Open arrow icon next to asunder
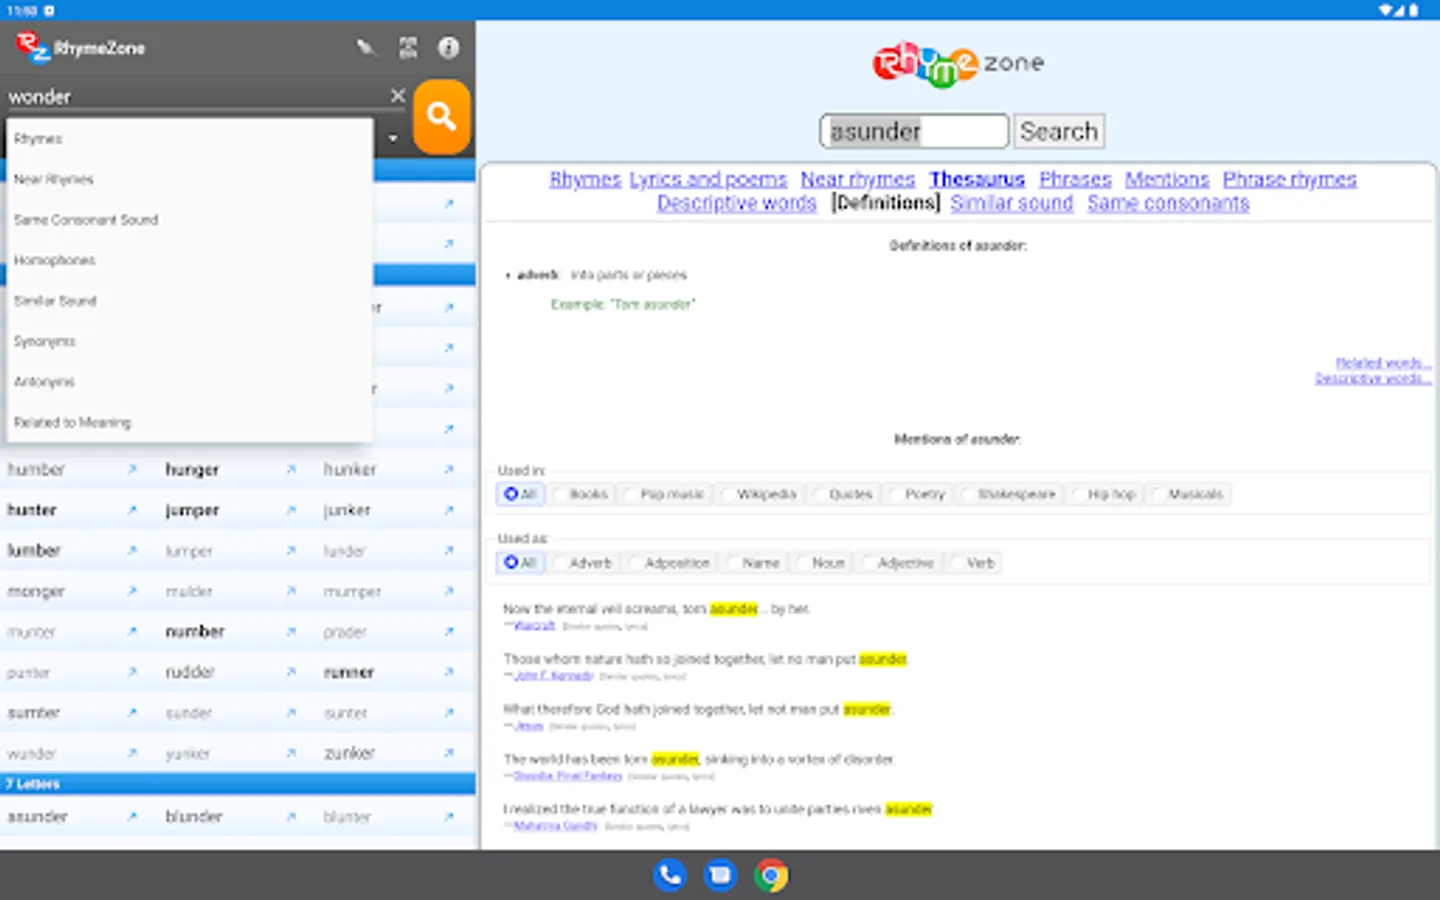Viewport: 1440px width, 900px height. tap(132, 817)
